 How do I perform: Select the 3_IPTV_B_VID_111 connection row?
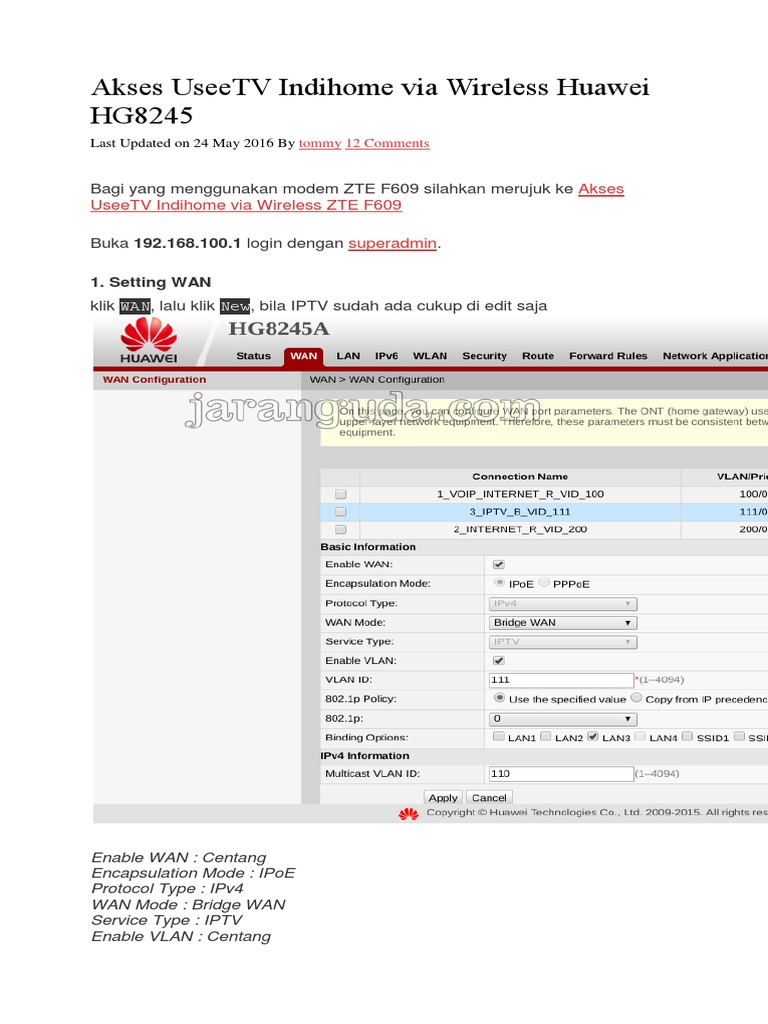coord(545,512)
